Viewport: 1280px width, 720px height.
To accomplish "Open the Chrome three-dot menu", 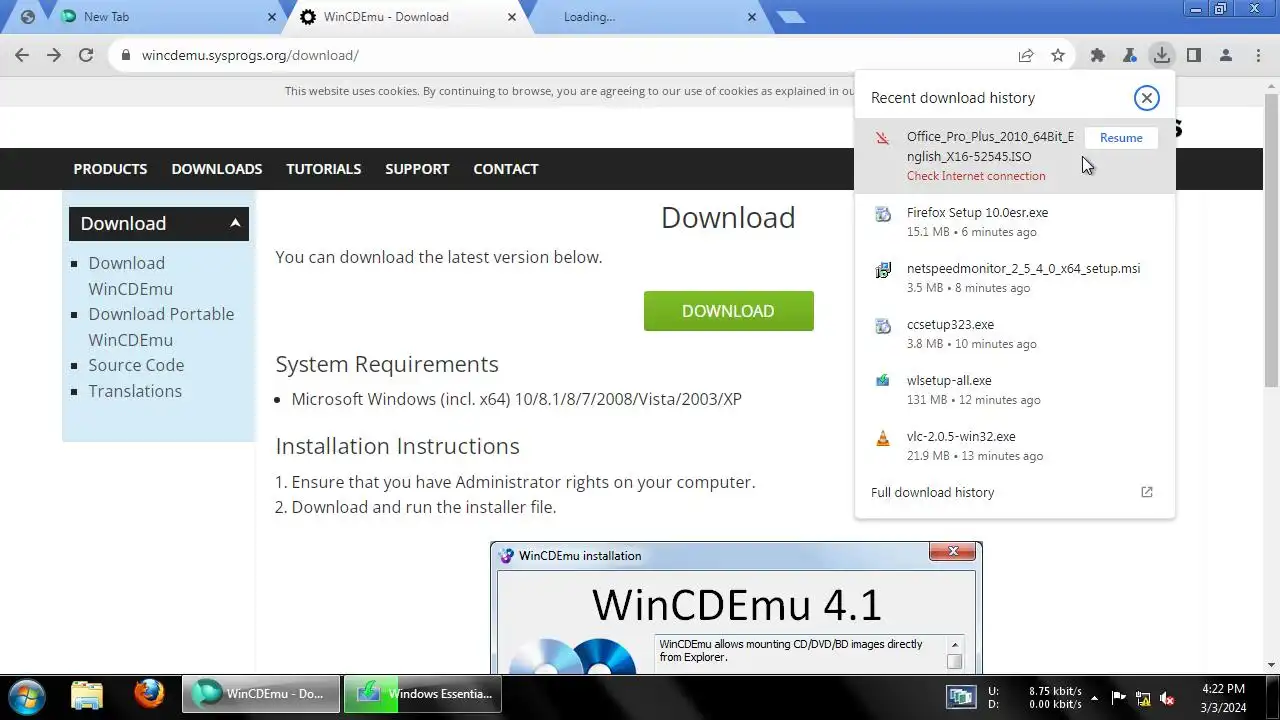I will click(1258, 55).
